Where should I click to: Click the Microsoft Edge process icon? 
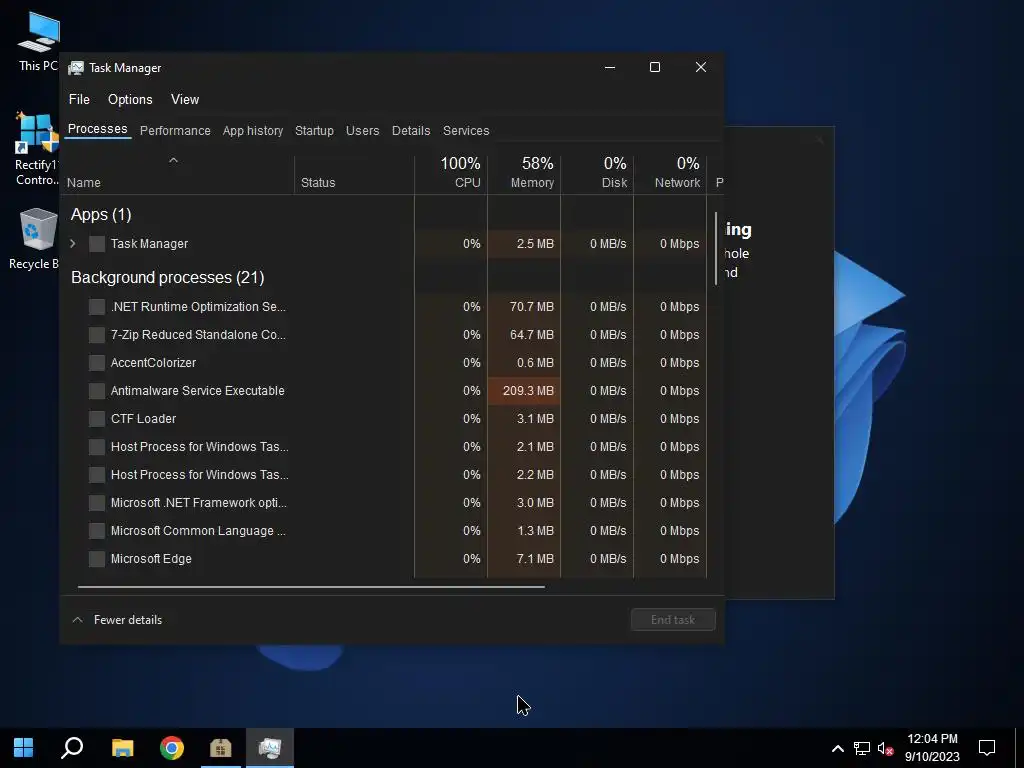pyautogui.click(x=97, y=559)
